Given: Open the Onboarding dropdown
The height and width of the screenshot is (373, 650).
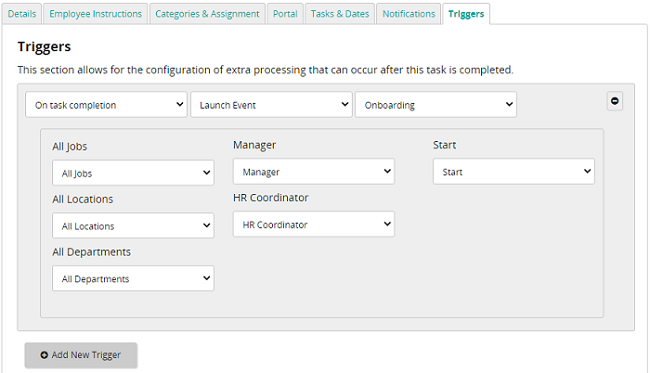Looking at the screenshot, I should coord(436,105).
